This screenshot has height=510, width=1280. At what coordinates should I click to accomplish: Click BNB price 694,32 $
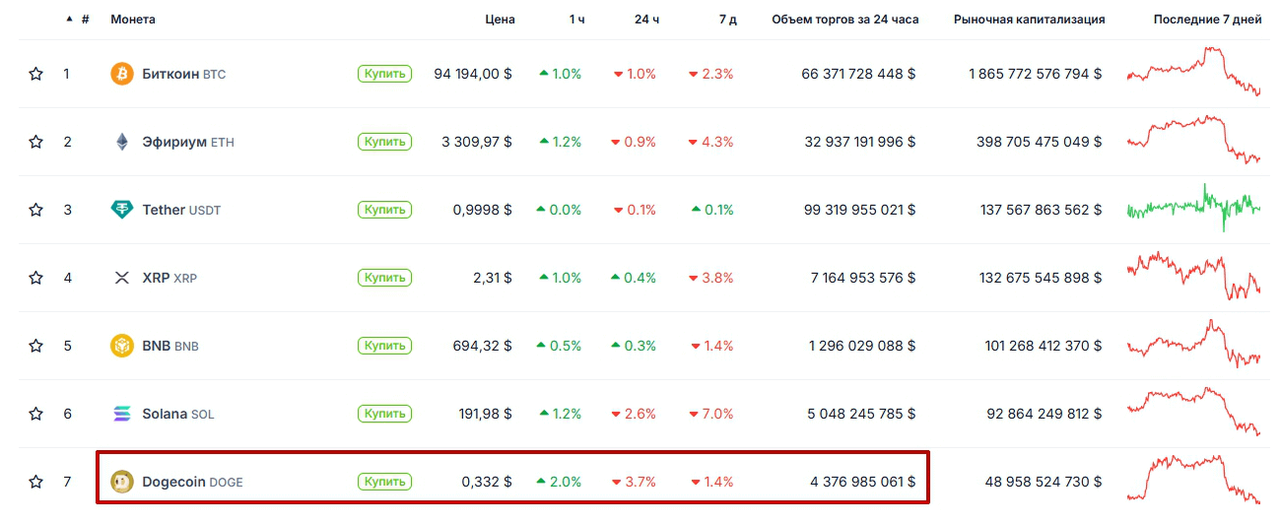(x=482, y=346)
